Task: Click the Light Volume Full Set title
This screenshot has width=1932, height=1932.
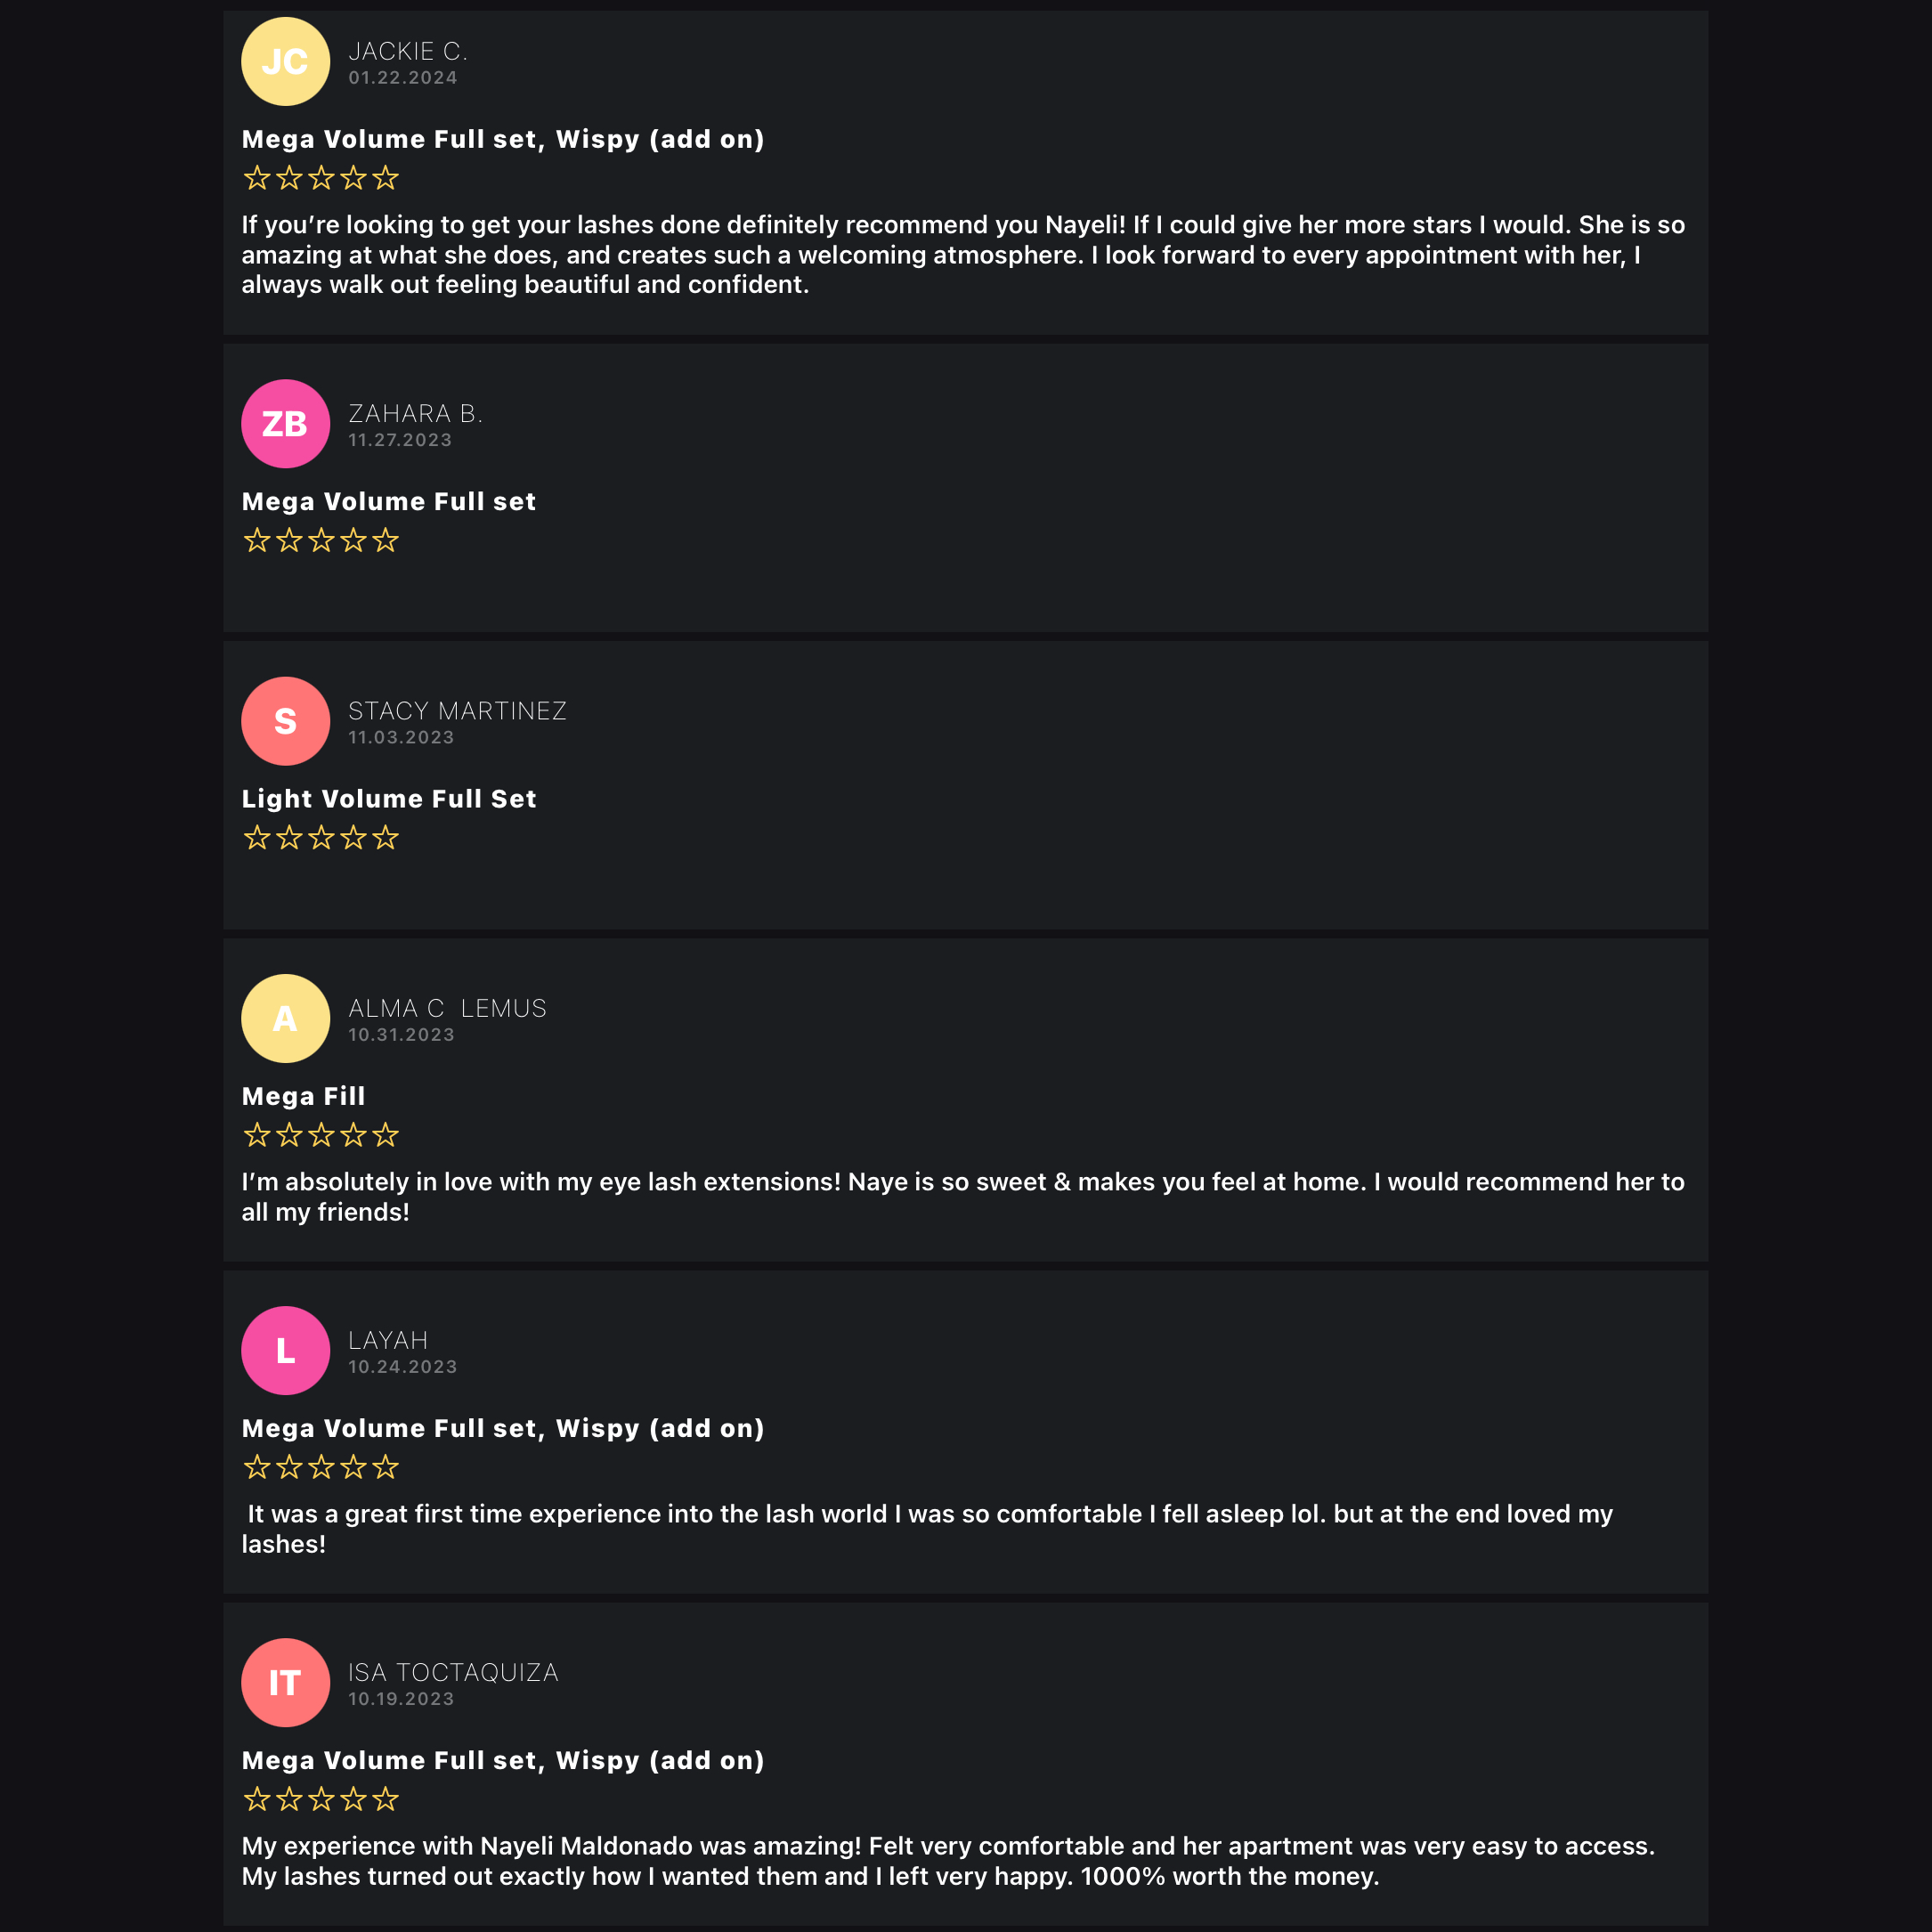Action: (x=389, y=798)
